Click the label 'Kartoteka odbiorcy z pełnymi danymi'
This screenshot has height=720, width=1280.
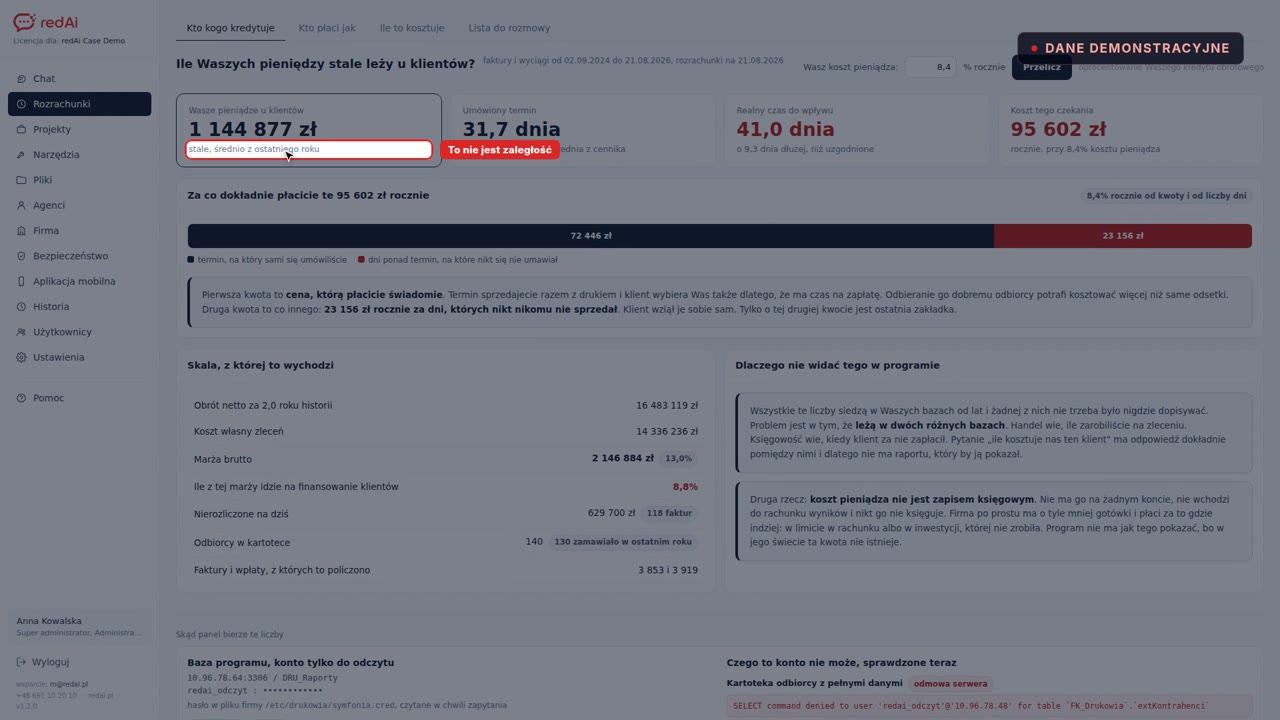click(x=815, y=684)
